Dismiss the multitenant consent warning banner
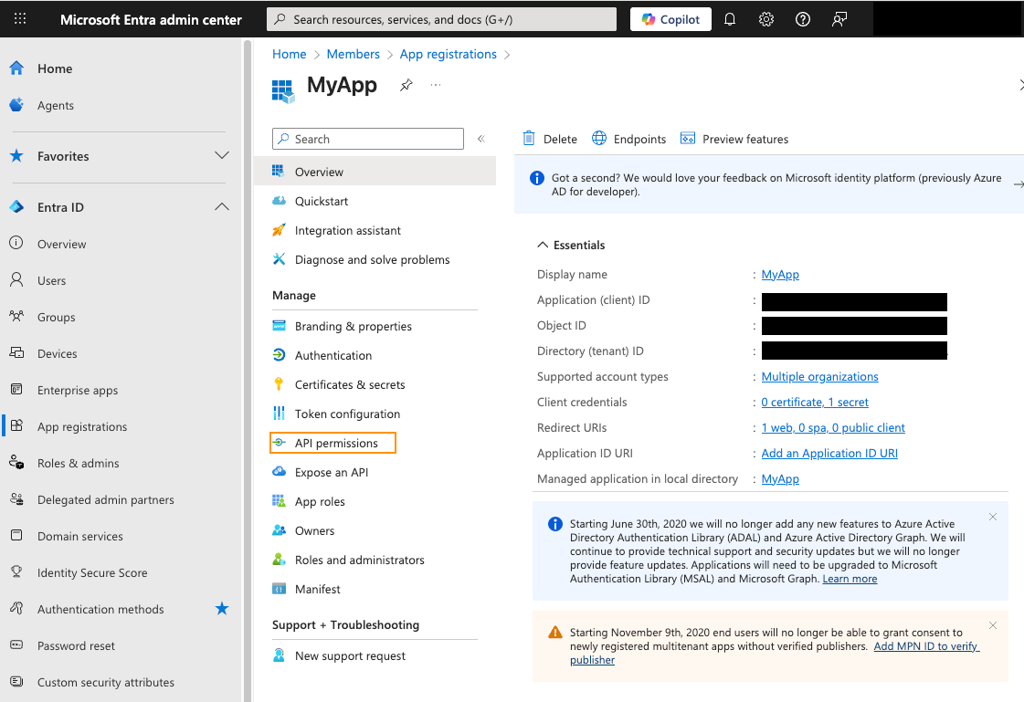Image resolution: width=1024 pixels, height=702 pixels. pos(993,625)
